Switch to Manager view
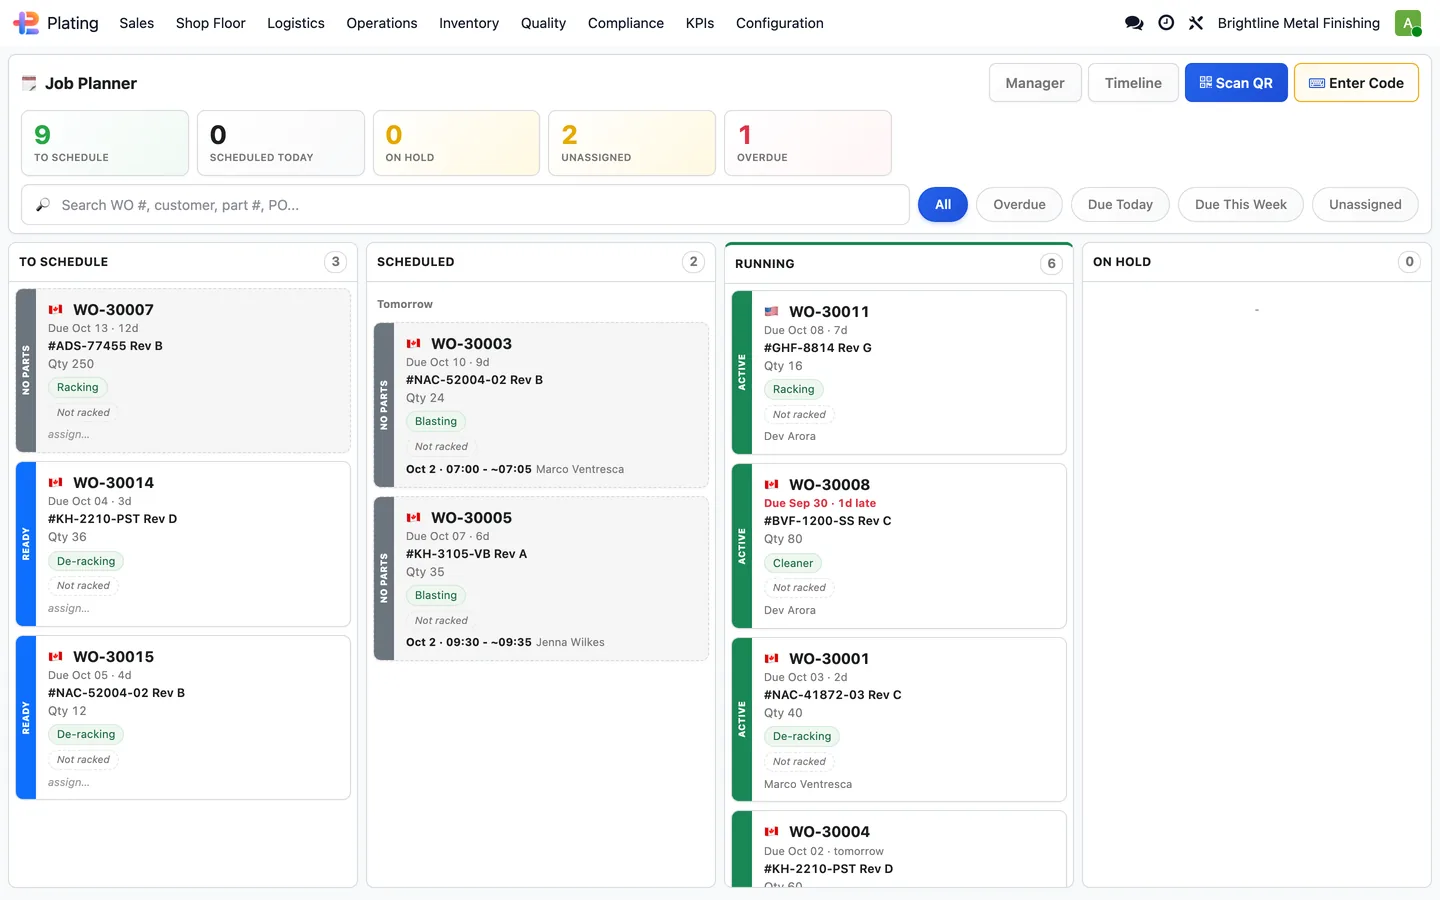 pos(1035,83)
